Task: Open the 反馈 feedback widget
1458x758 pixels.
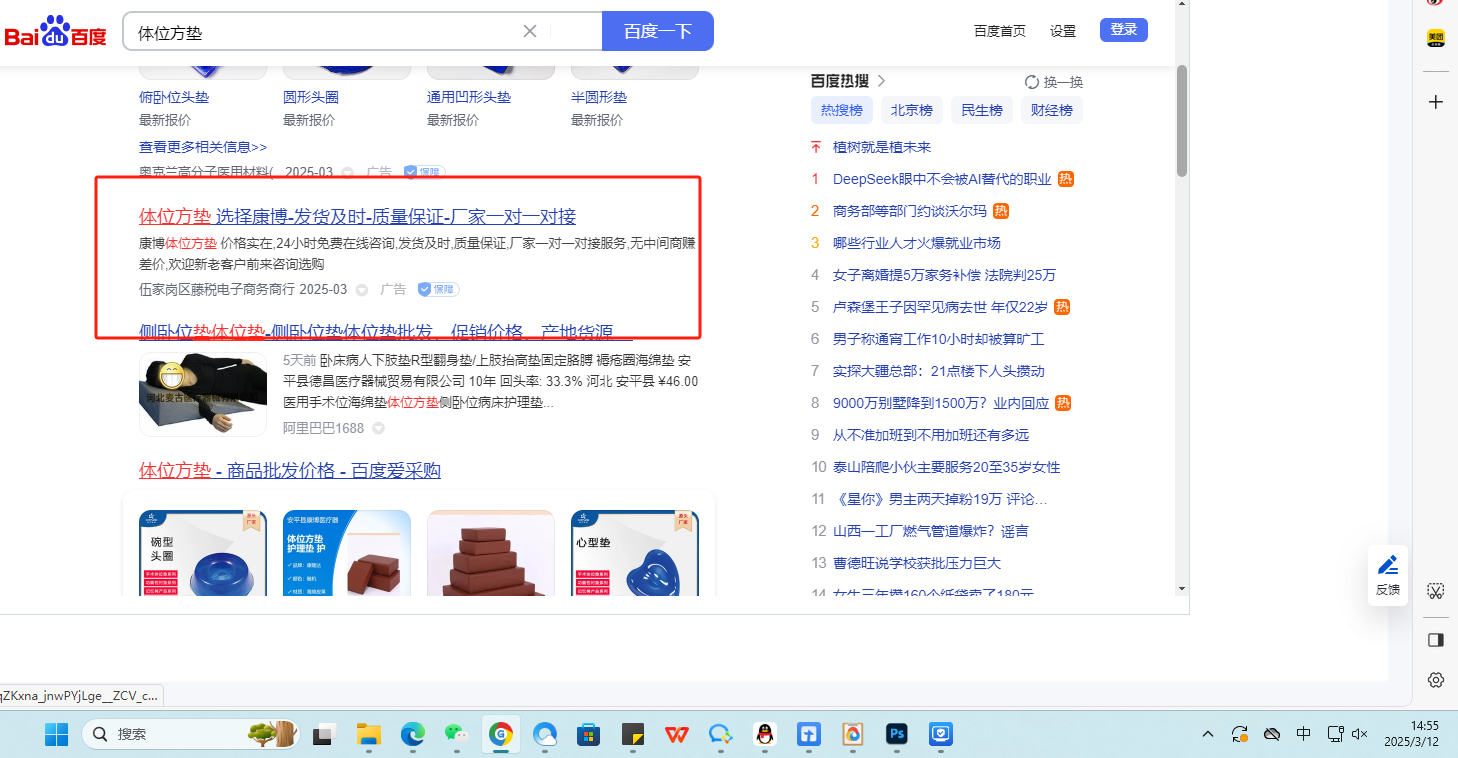Action: 1388,575
